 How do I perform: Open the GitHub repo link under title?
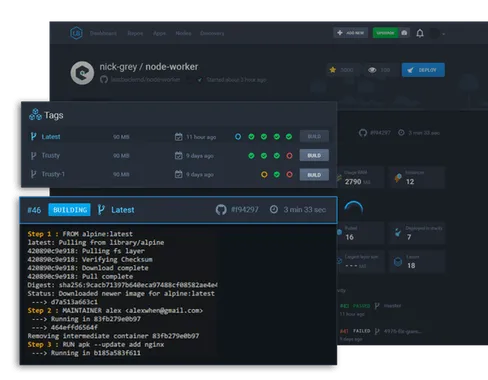pyautogui.click(x=145, y=80)
